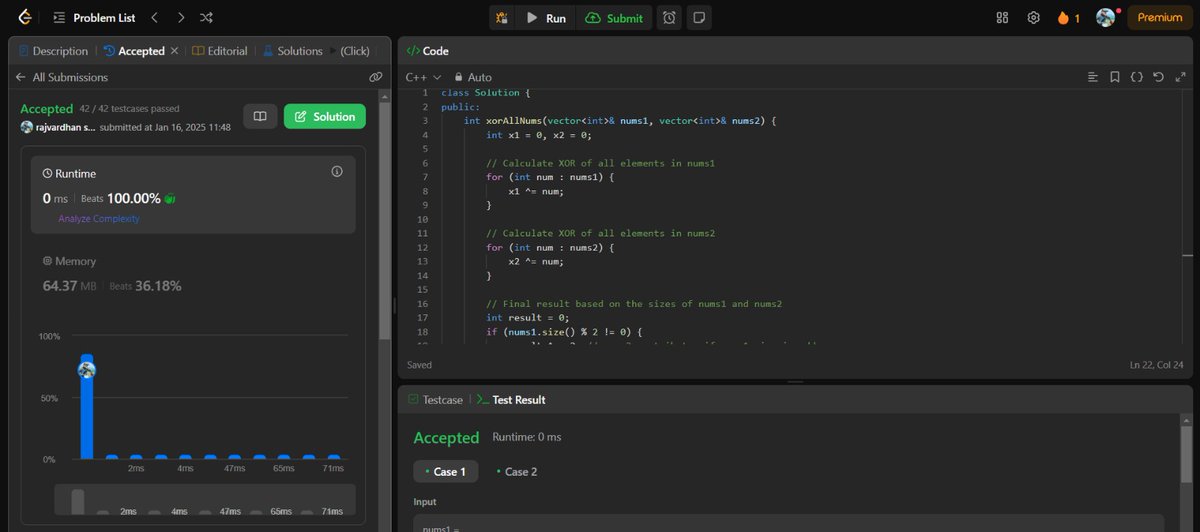Click the green Solution button
Image resolution: width=1200 pixels, height=532 pixels.
(x=325, y=117)
